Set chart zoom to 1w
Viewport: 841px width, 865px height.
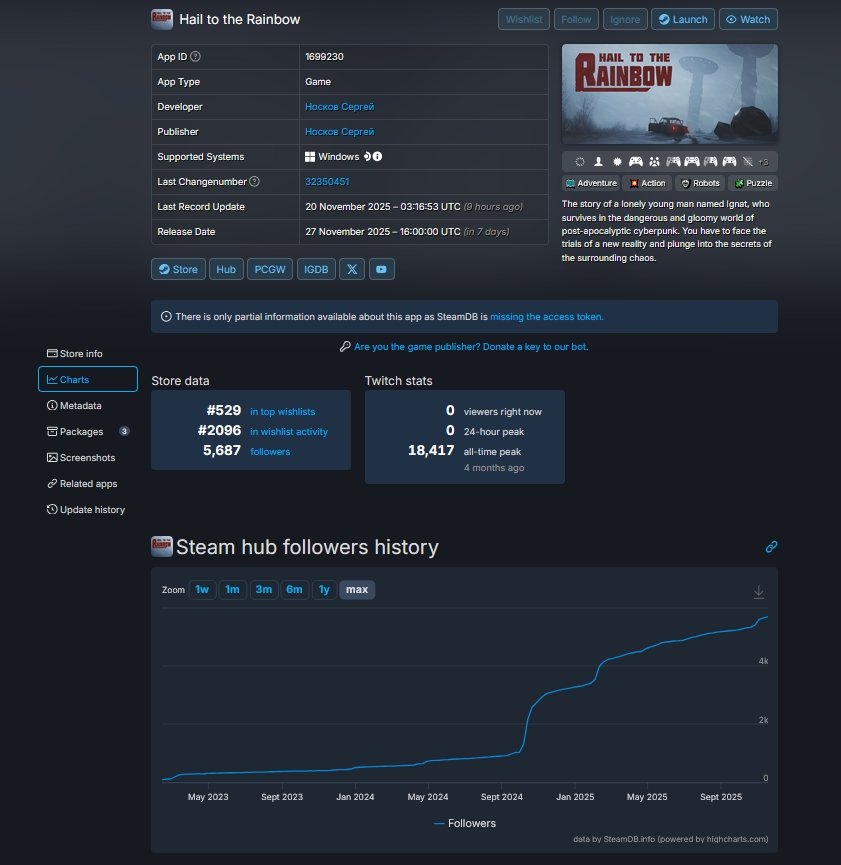[x=202, y=590]
